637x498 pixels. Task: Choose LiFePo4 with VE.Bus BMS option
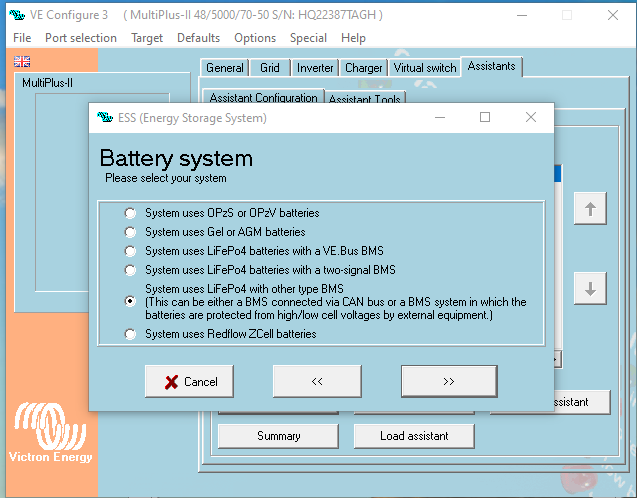[130, 251]
